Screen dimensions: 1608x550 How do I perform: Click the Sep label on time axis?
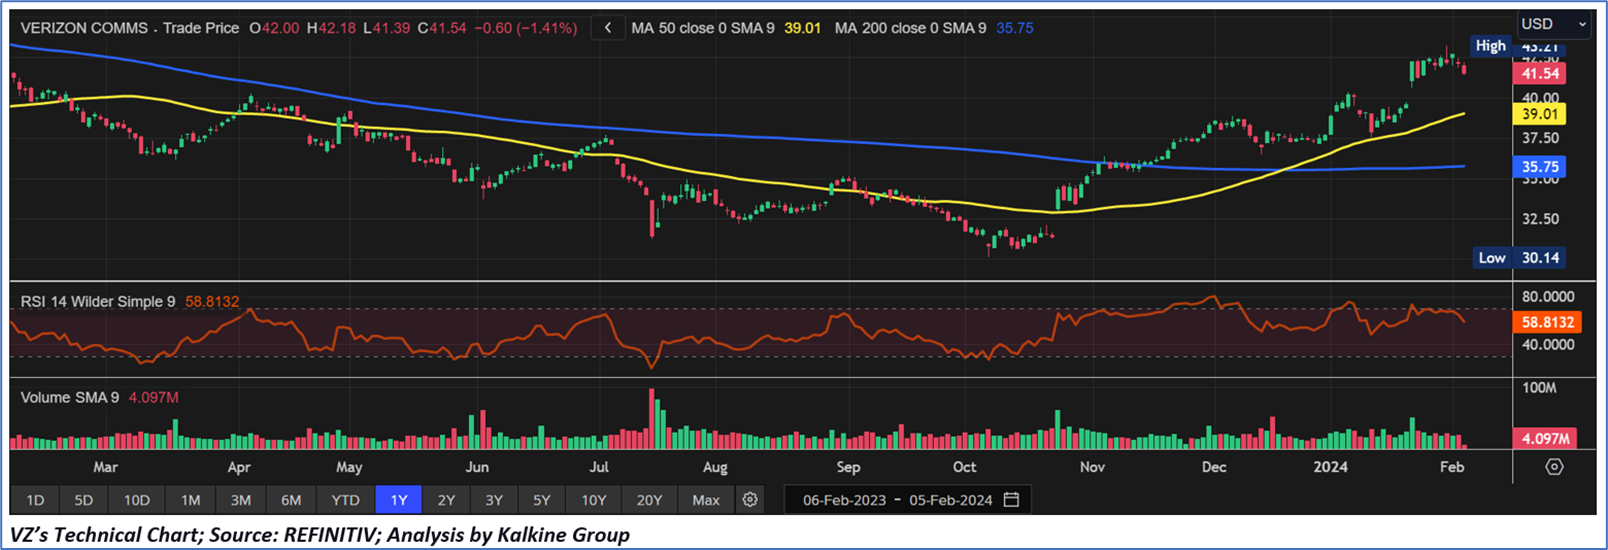848,467
